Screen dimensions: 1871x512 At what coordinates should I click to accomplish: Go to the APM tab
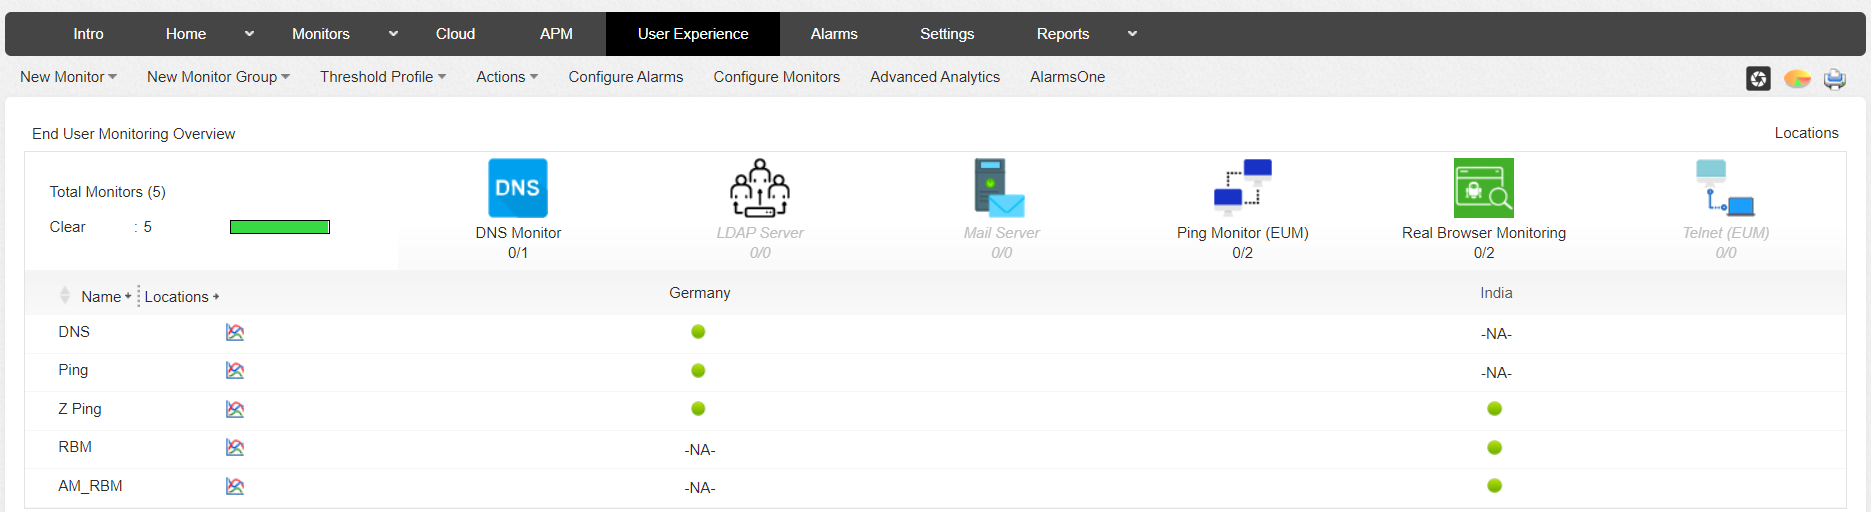tap(556, 34)
